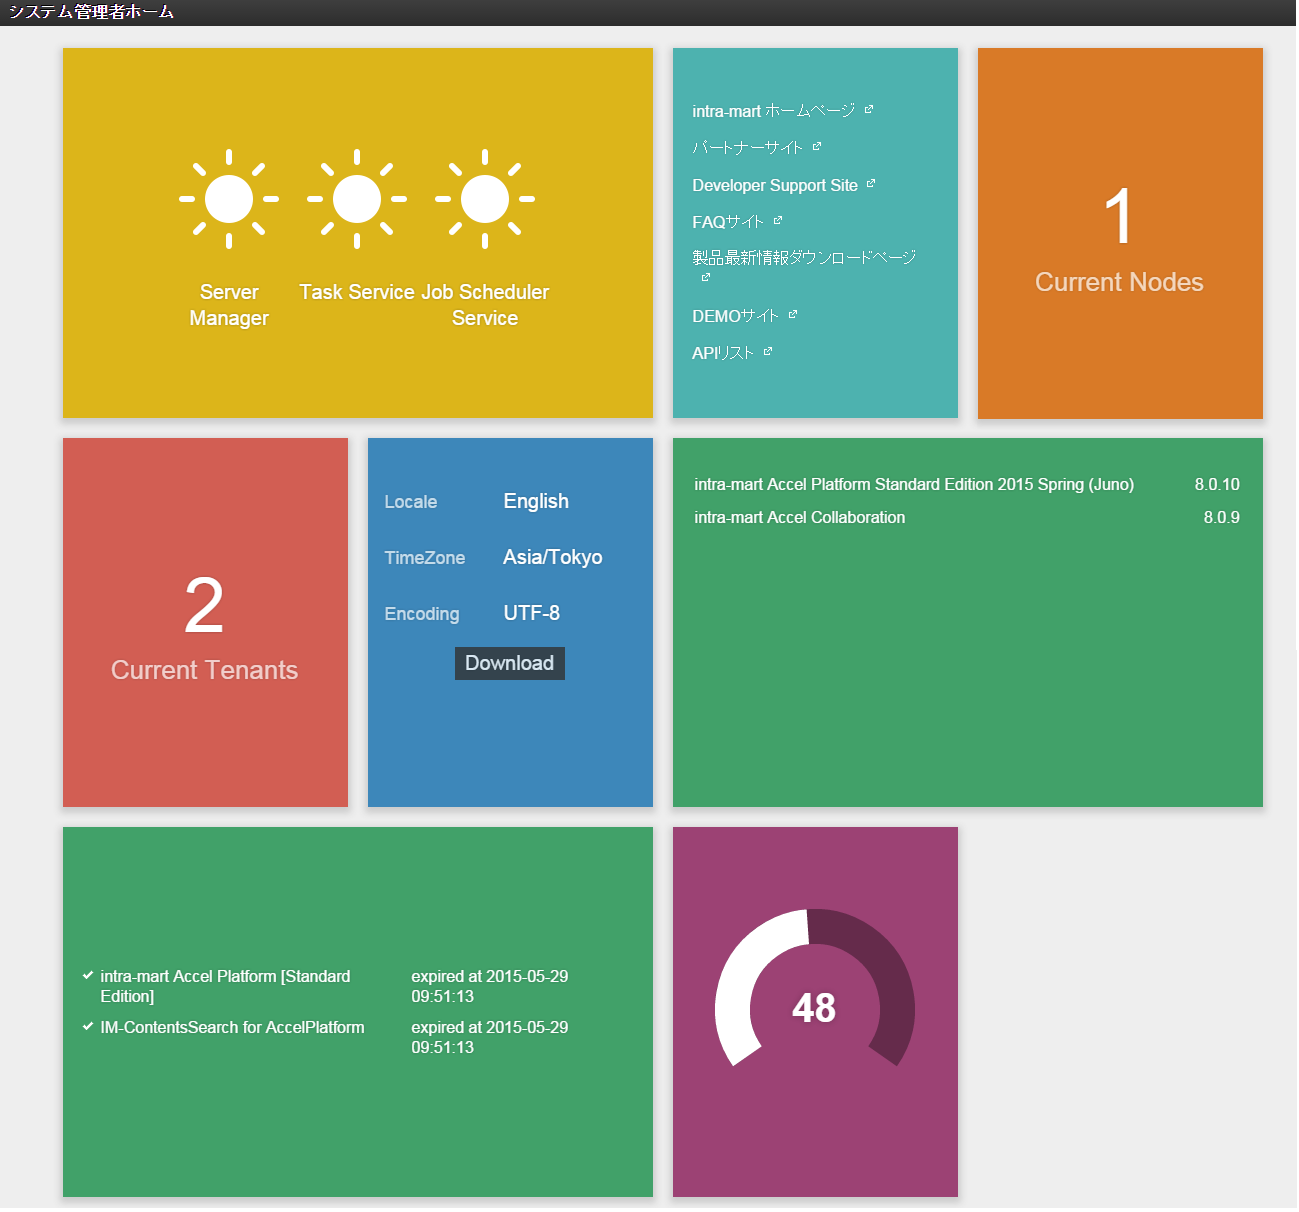
Task: Click expiry date of IM-ContentsSearch license
Action: point(490,1037)
